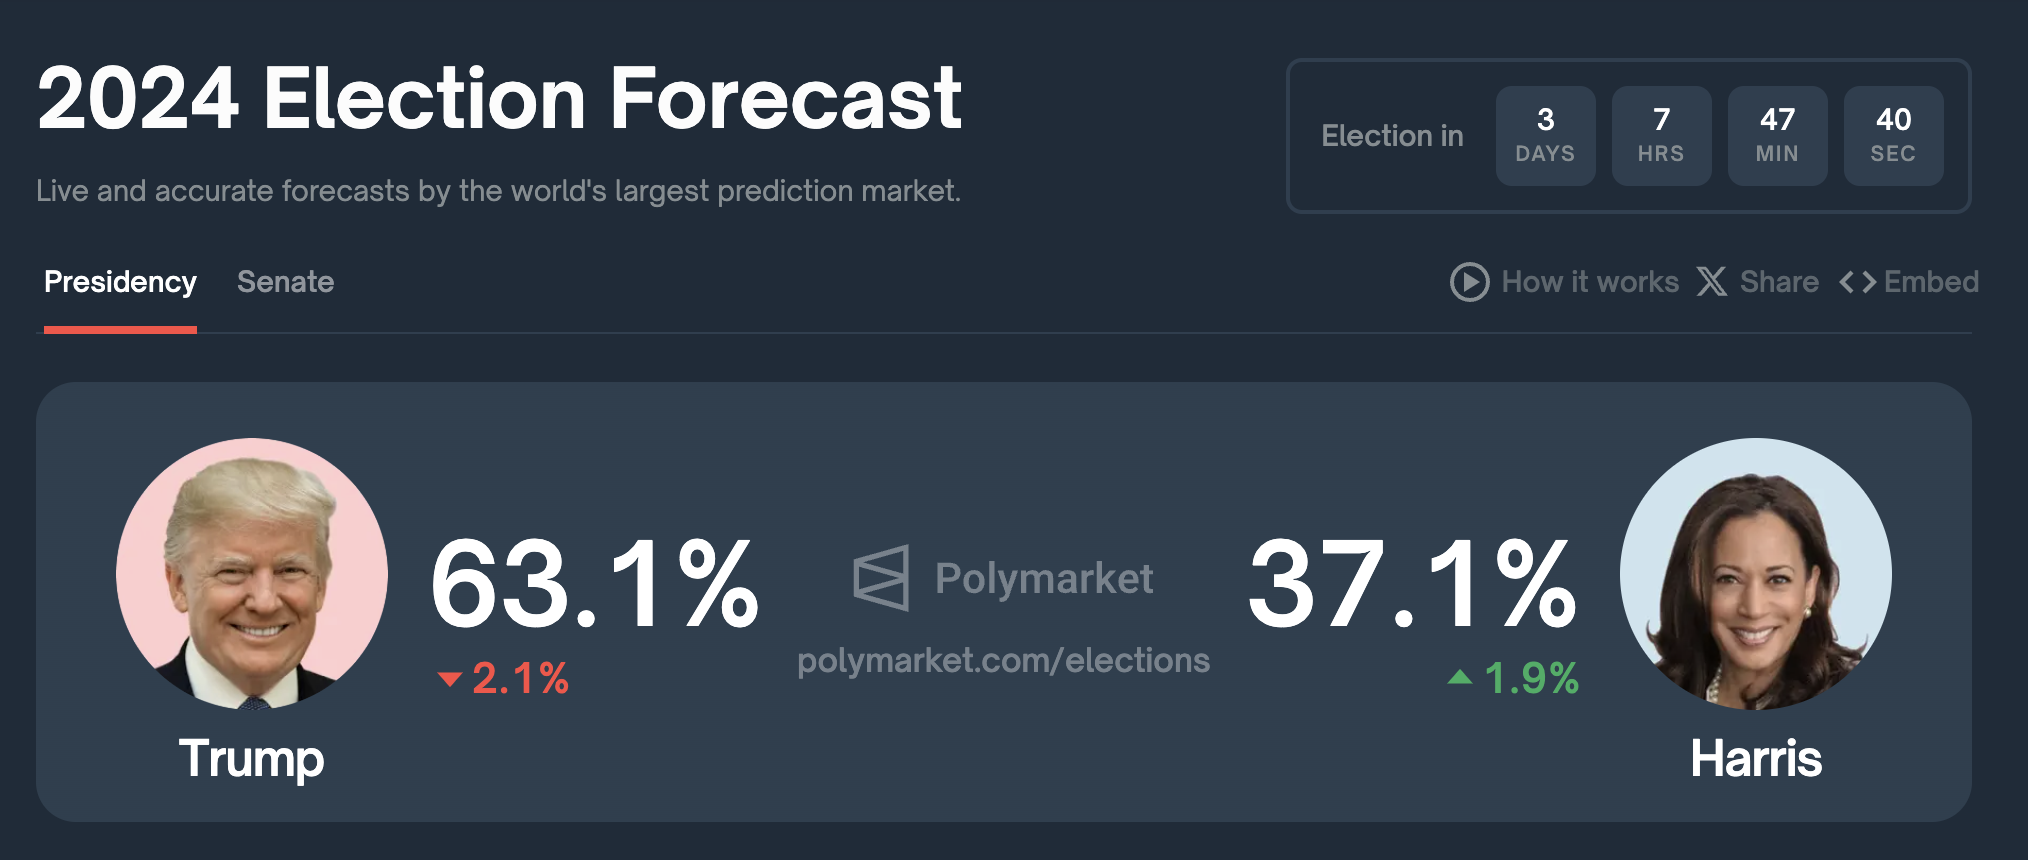The height and width of the screenshot is (860, 2028).
Task: Click Trump's circular portrait photo
Action: click(x=252, y=574)
